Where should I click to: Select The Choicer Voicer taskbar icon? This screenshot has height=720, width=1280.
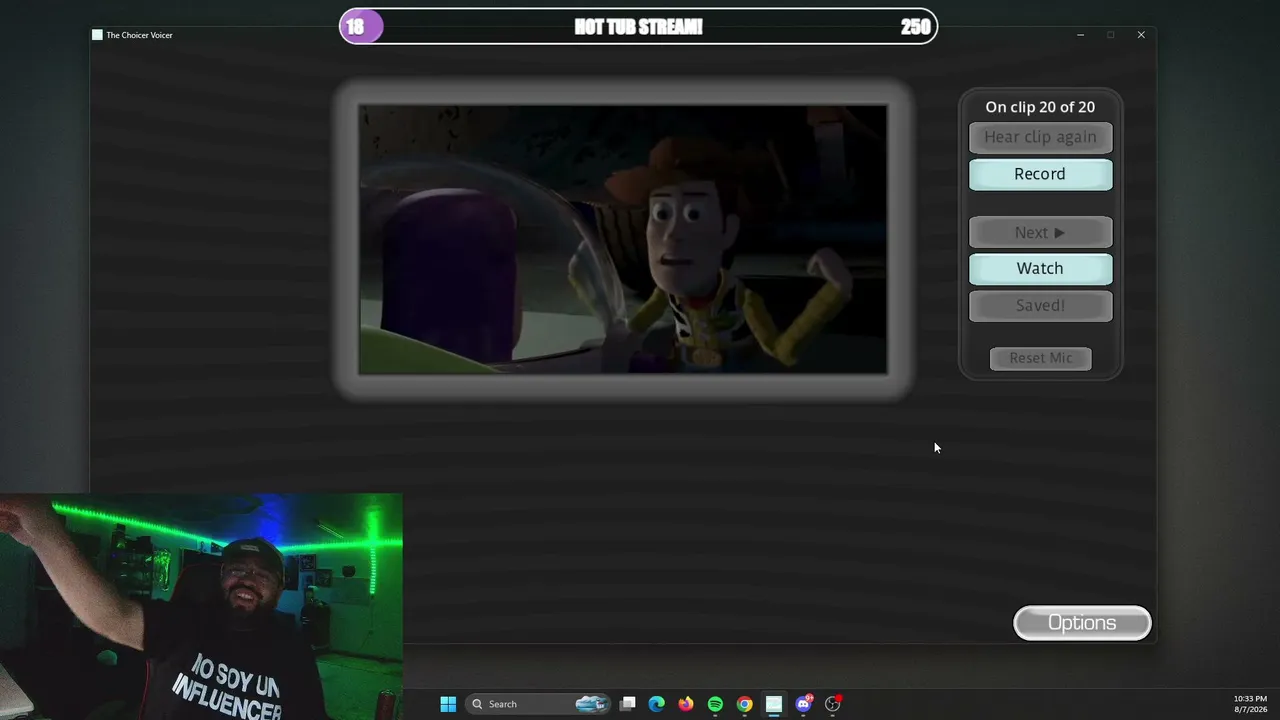(773, 704)
